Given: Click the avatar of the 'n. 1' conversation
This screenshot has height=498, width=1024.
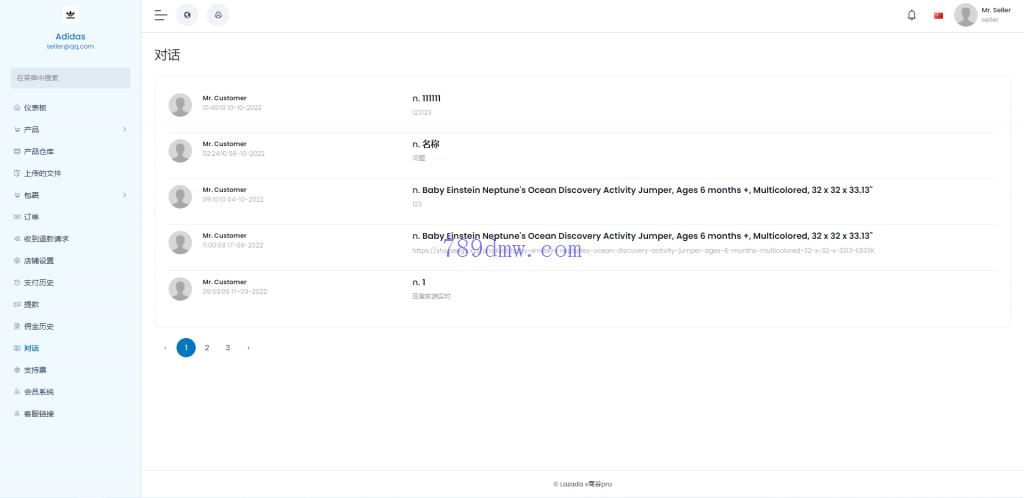Looking at the screenshot, I should 180,289.
